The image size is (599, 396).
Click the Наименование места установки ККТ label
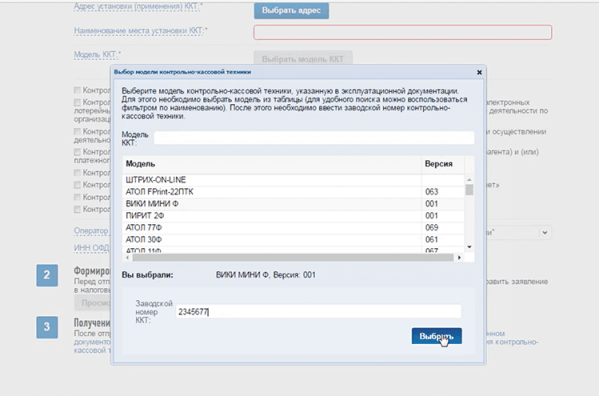[139, 31]
